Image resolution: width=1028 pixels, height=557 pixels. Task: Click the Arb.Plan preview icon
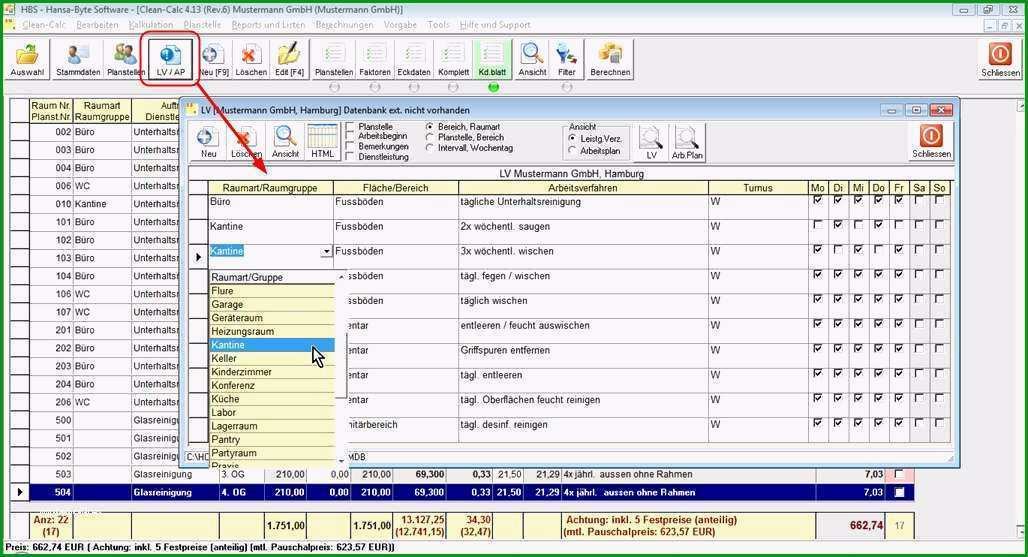click(x=686, y=143)
